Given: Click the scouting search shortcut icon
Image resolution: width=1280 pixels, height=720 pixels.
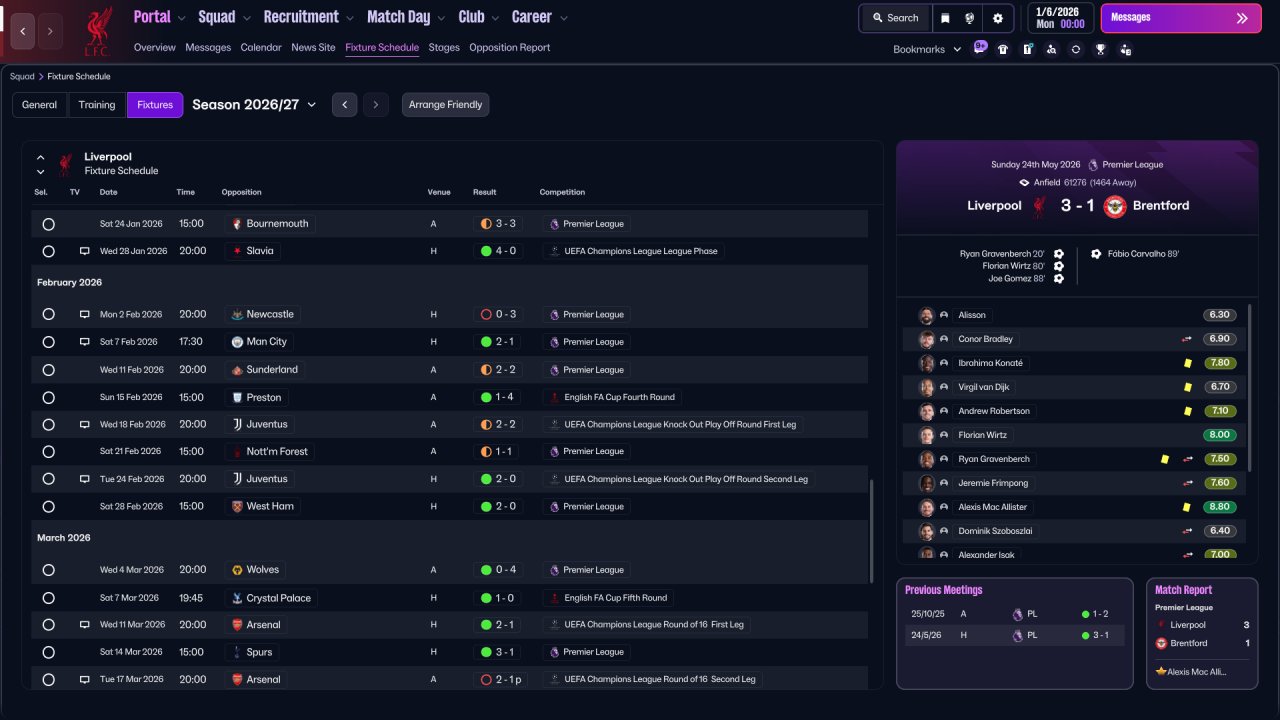Looking at the screenshot, I should pyautogui.click(x=1051, y=49).
